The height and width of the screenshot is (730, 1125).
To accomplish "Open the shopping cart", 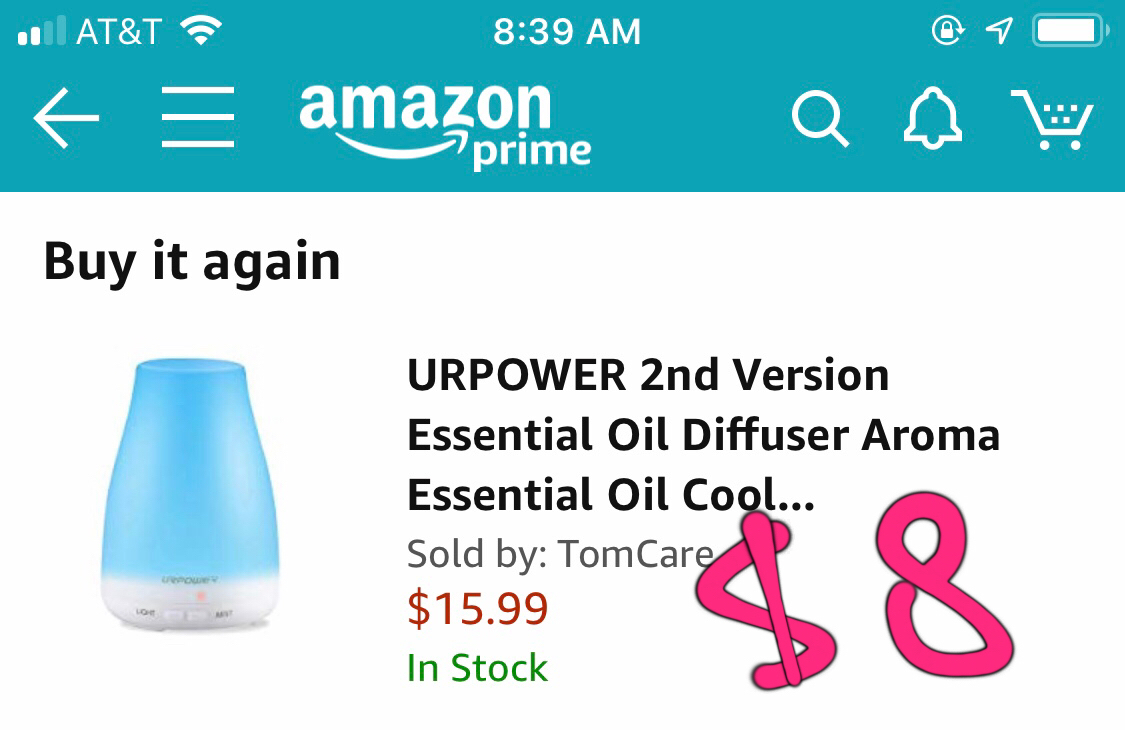I will [1053, 119].
